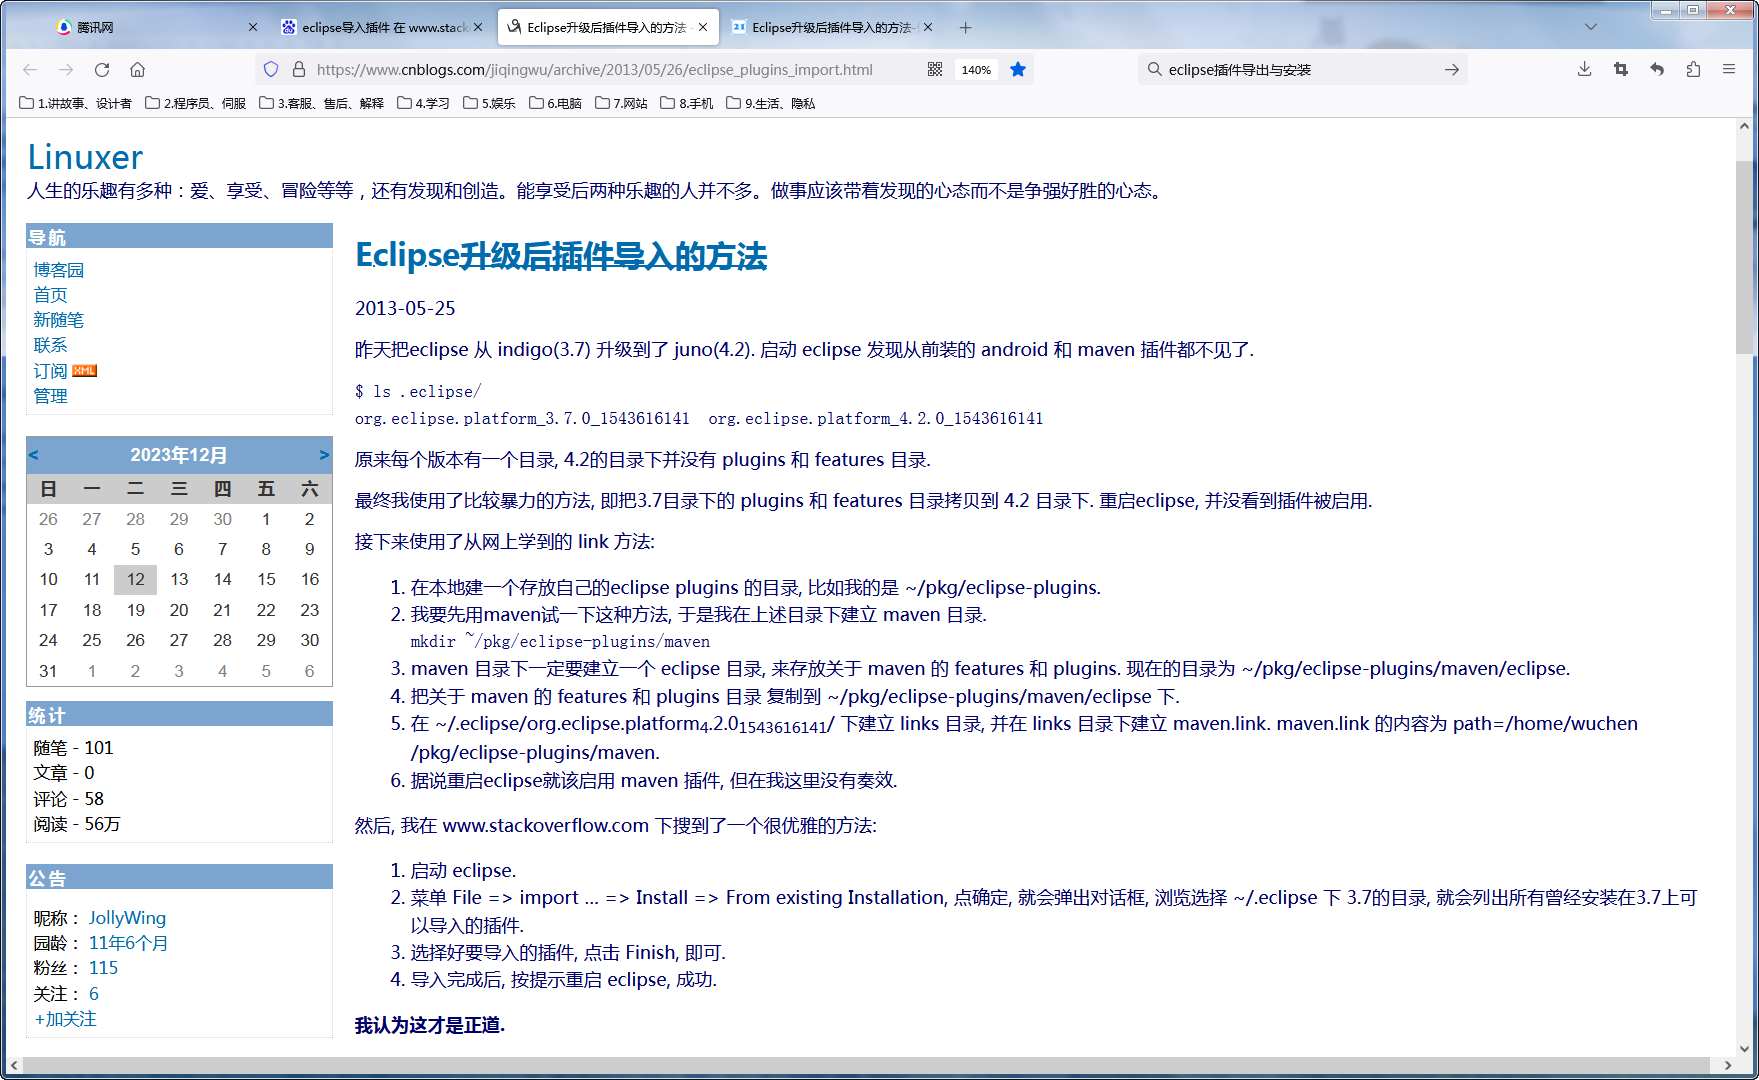This screenshot has height=1080, width=1759.
Task: Click the horizontal scrollbar thumb
Action: click(865, 1066)
